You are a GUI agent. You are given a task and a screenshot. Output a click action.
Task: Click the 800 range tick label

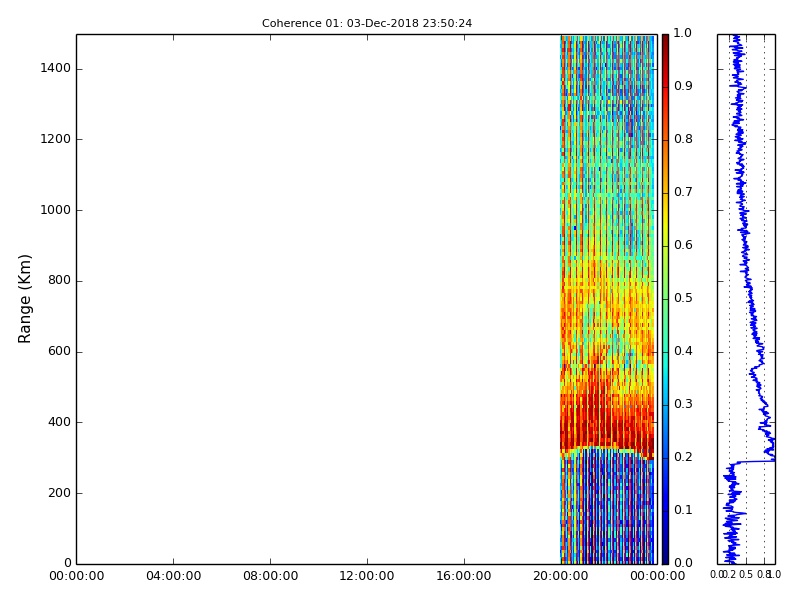[x=59, y=280]
